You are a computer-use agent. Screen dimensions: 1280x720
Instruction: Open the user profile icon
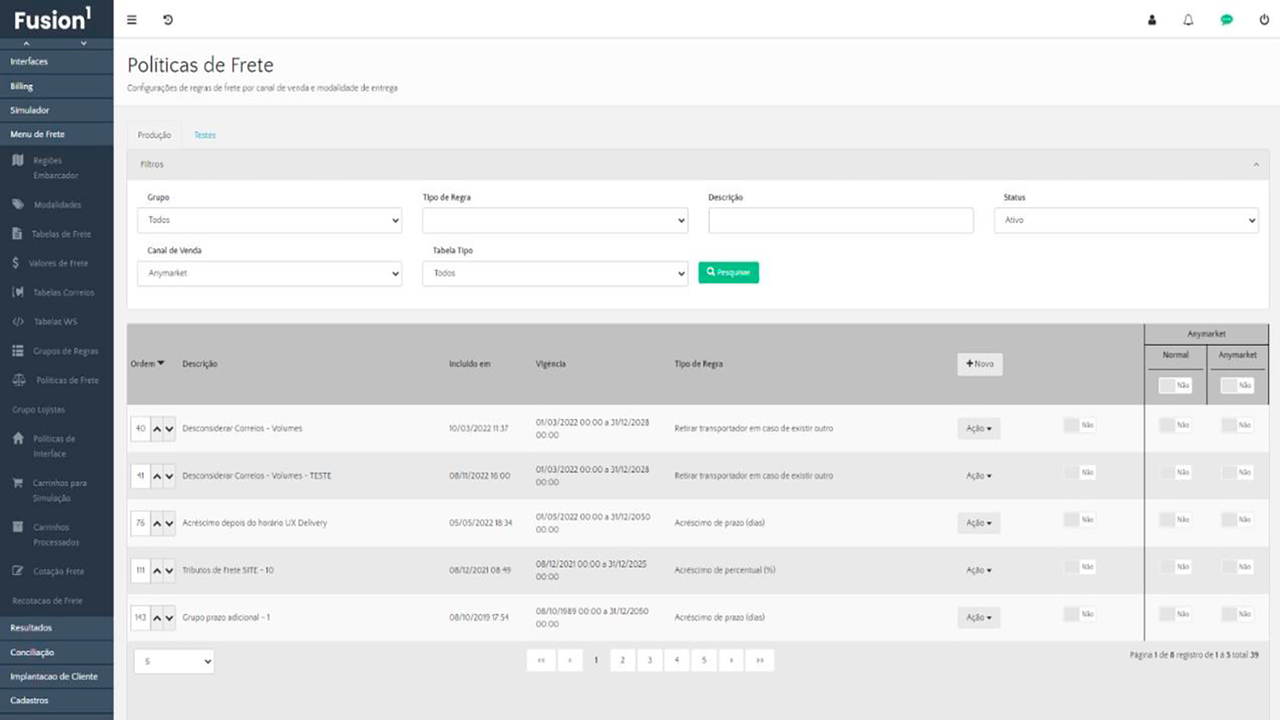click(1152, 20)
